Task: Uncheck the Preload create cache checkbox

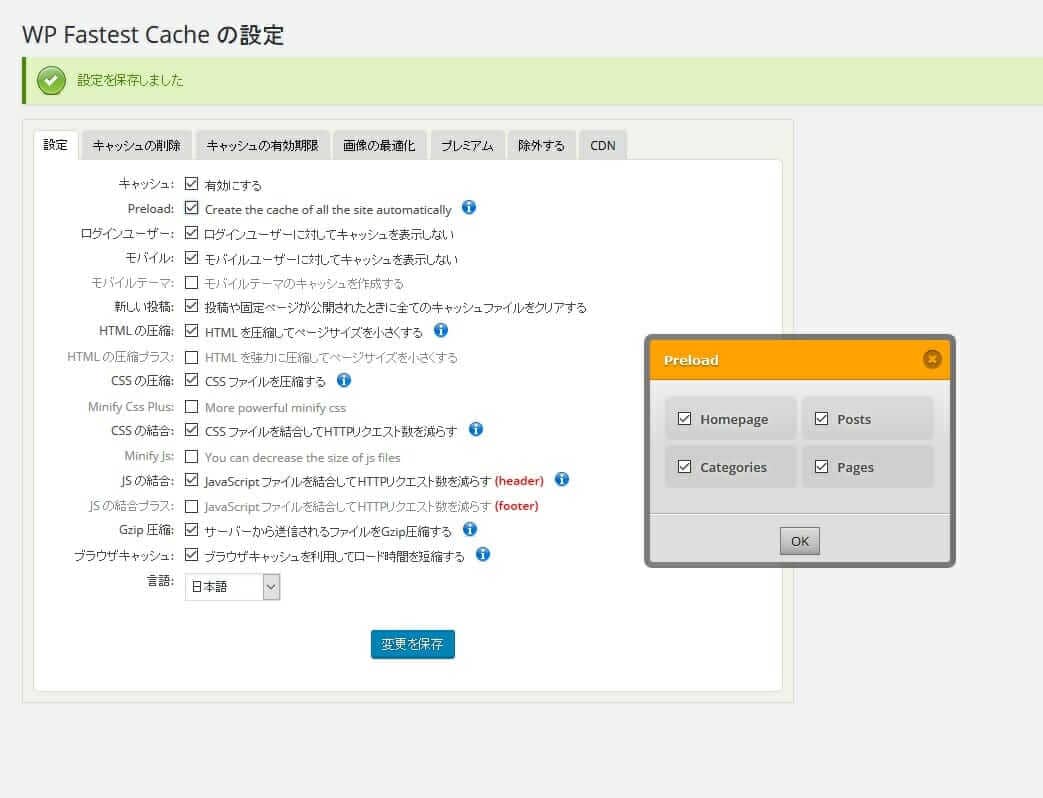Action: [192, 208]
